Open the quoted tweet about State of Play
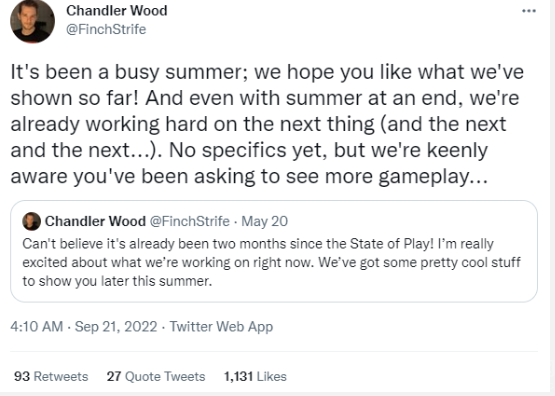The width and height of the screenshot is (555, 396). click(274, 251)
